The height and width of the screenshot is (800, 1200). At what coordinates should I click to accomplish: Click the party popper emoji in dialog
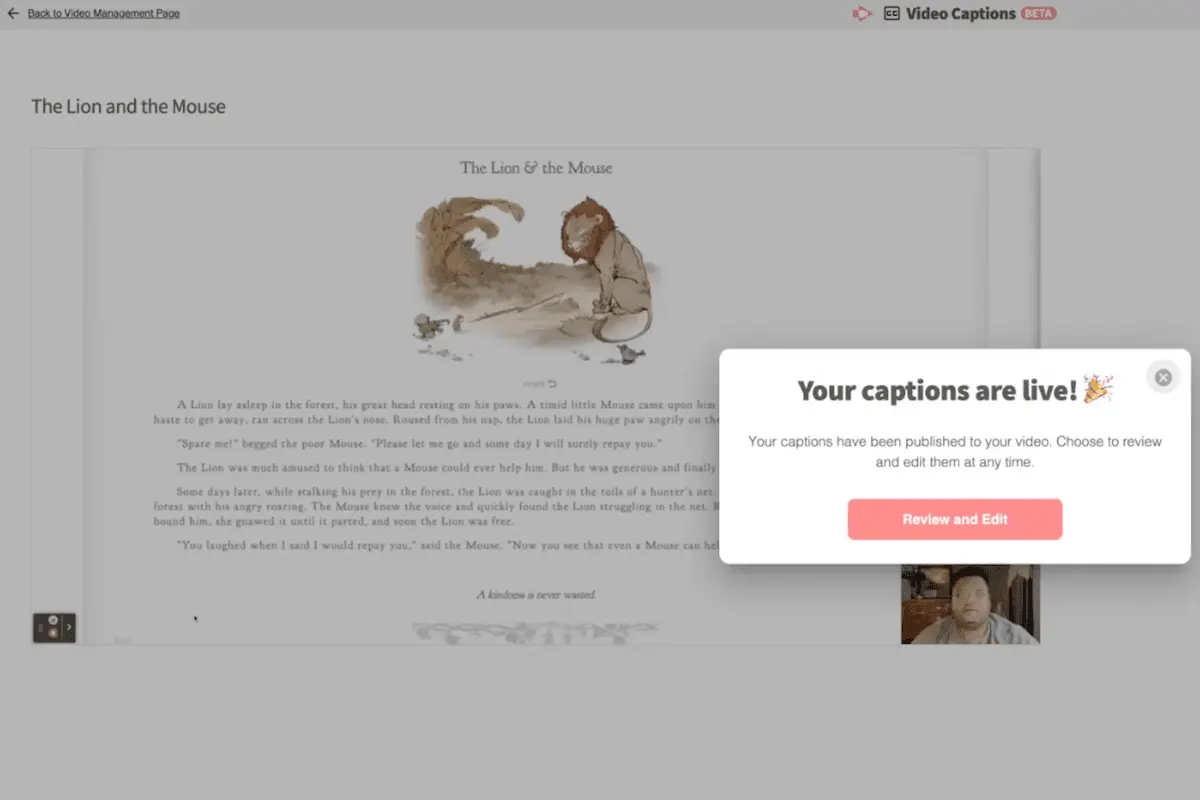pos(1099,388)
